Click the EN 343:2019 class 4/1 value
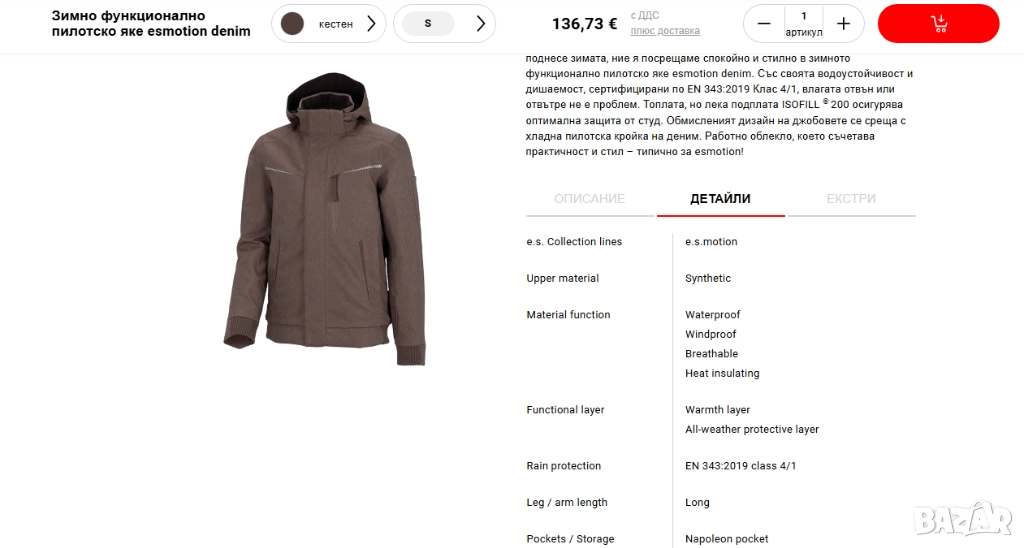The height and width of the screenshot is (548, 1024). click(x=741, y=466)
